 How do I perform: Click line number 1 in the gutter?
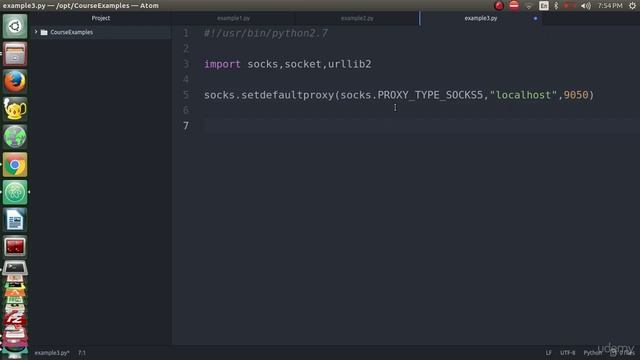(x=186, y=33)
